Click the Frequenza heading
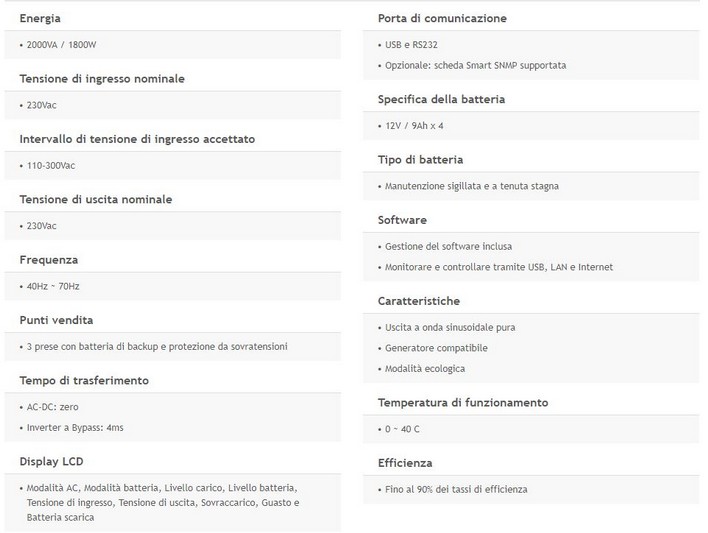The height and width of the screenshot is (533, 708). point(49,259)
